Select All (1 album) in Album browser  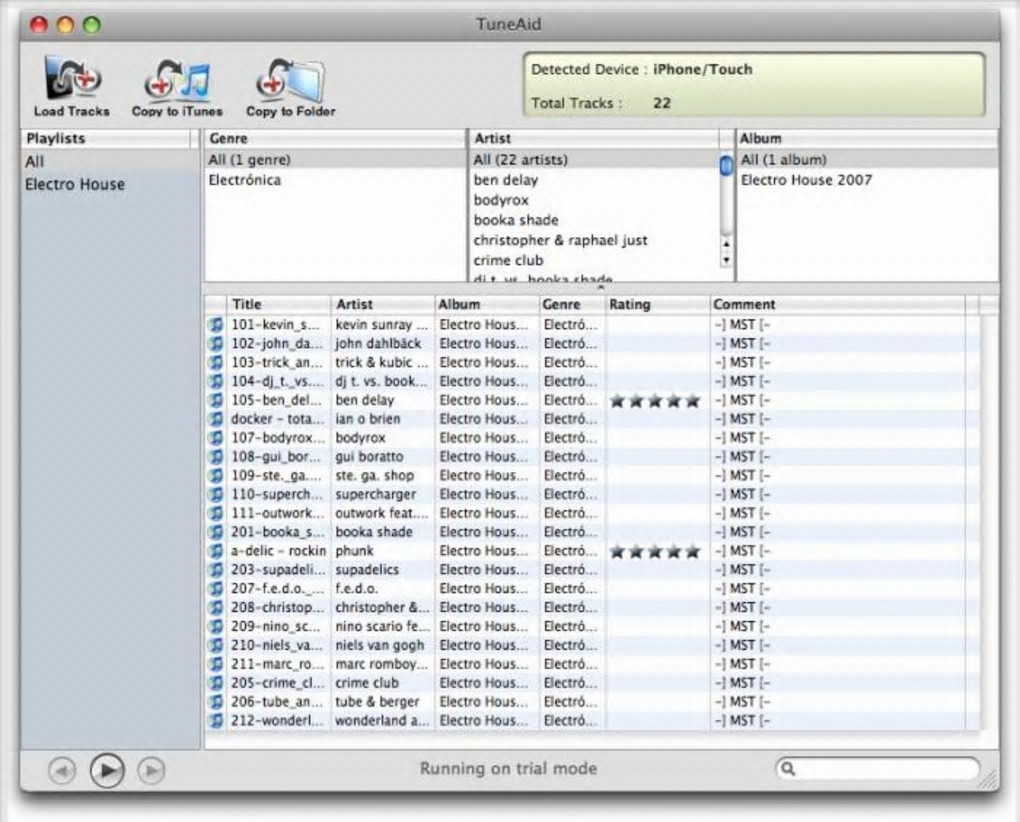(x=867, y=159)
